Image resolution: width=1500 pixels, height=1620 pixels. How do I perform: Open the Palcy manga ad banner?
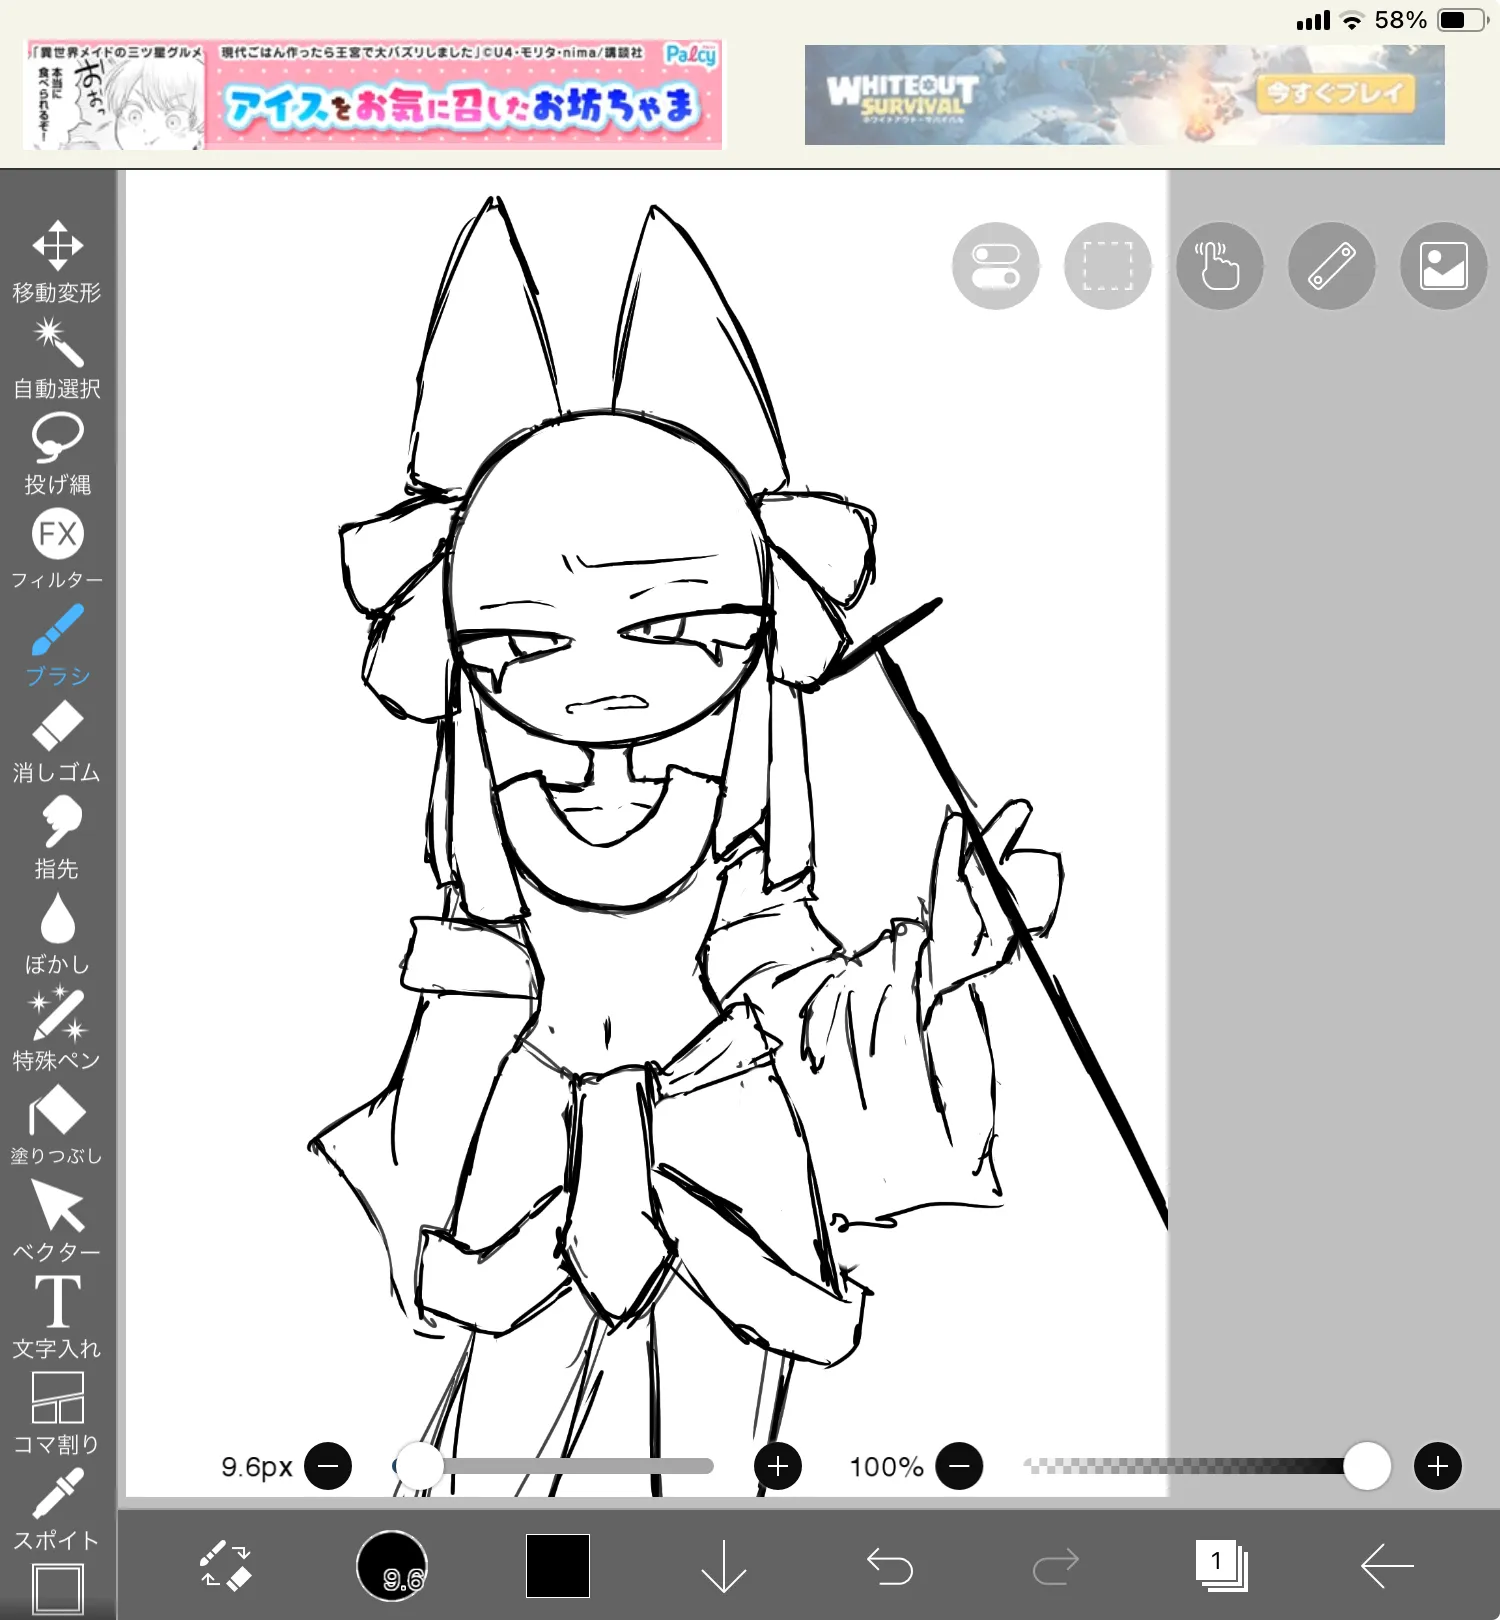tap(372, 96)
